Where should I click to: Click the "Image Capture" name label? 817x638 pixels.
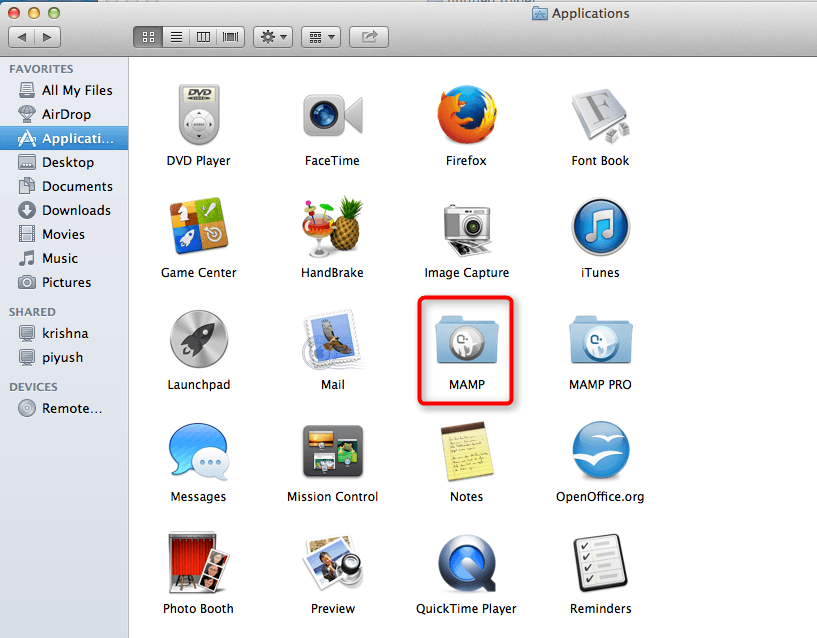click(x=467, y=273)
